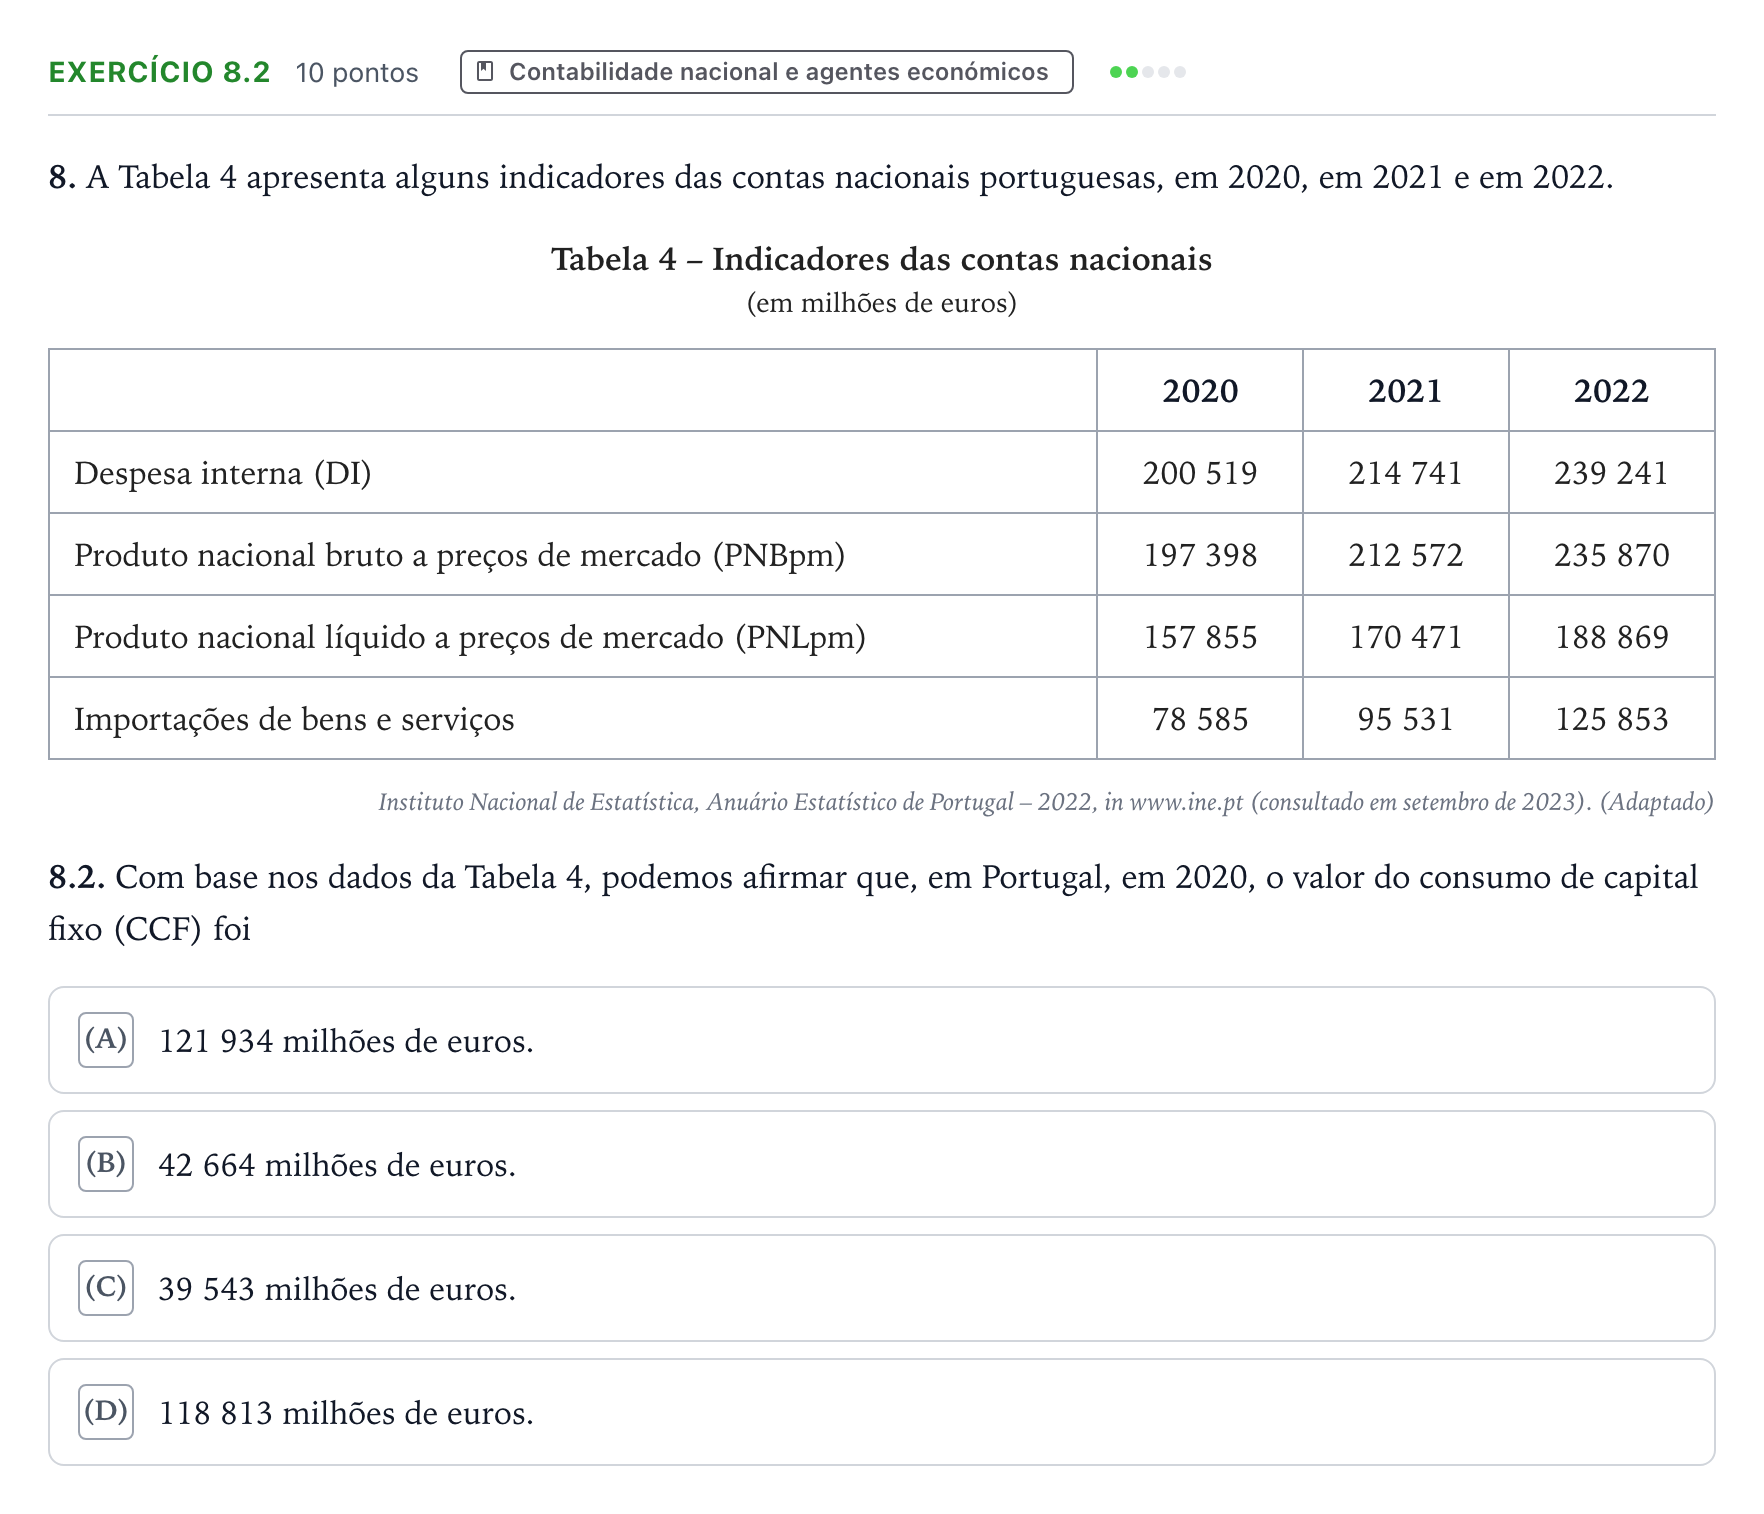The image size is (1764, 1514).
Task: Click the 'Importações de bens e serviços' row label
Action: pyautogui.click(x=294, y=719)
